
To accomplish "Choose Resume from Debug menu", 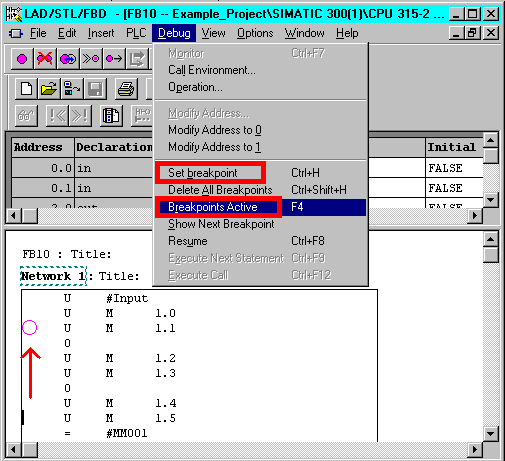I will coord(261,241).
